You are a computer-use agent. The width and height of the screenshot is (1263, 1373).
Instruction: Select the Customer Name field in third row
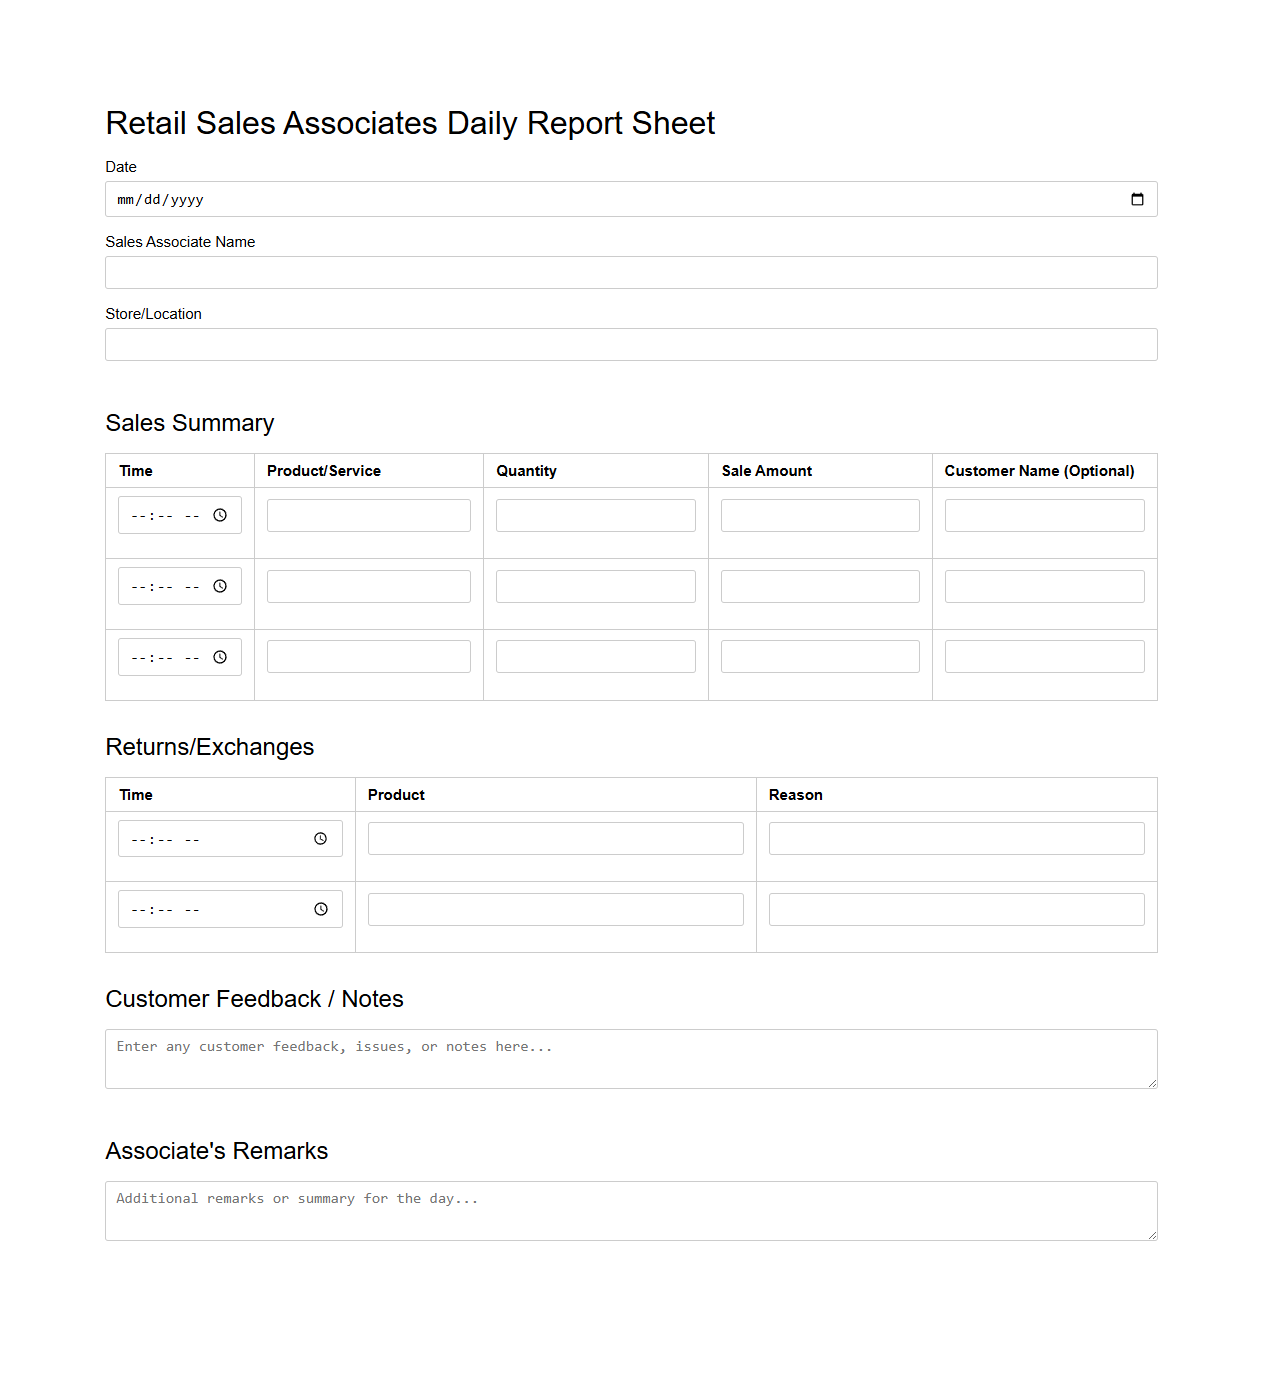[1044, 656]
